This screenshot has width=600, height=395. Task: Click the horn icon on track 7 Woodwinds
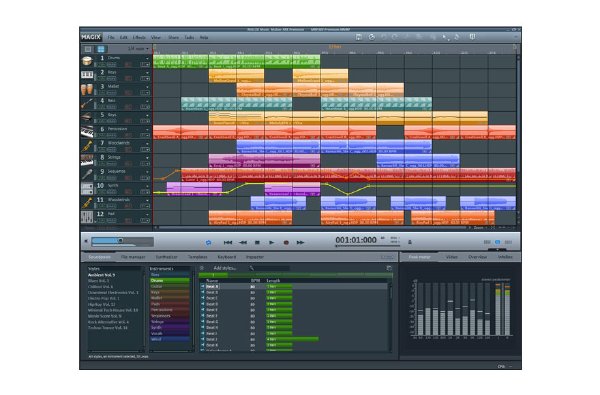coord(87,146)
